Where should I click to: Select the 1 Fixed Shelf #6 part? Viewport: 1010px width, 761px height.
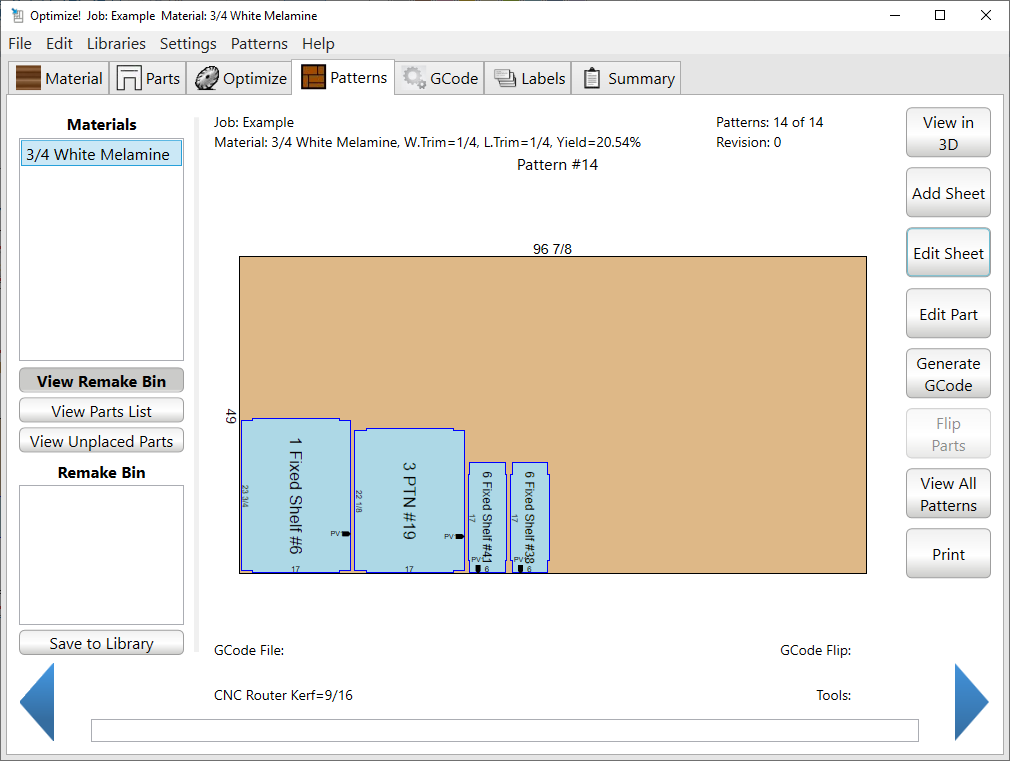296,496
